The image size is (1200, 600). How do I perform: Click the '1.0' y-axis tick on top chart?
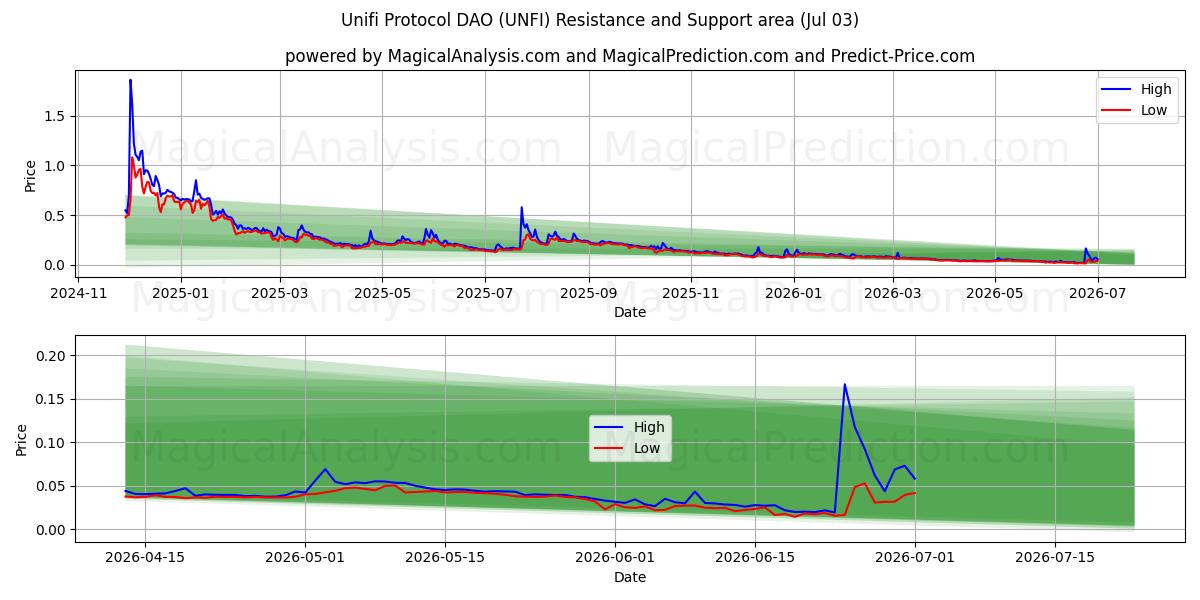(56, 166)
